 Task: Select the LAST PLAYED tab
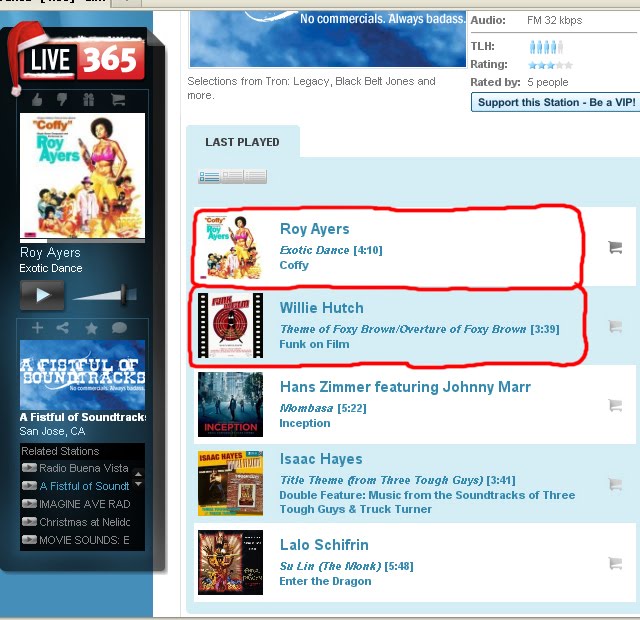[x=242, y=142]
